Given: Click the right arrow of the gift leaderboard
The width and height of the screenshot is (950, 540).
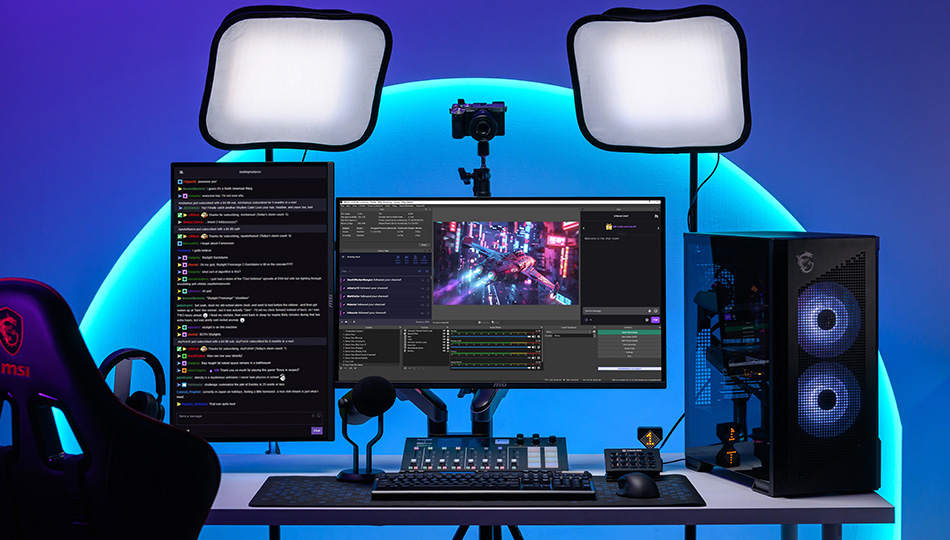Looking at the screenshot, I should [x=658, y=228].
